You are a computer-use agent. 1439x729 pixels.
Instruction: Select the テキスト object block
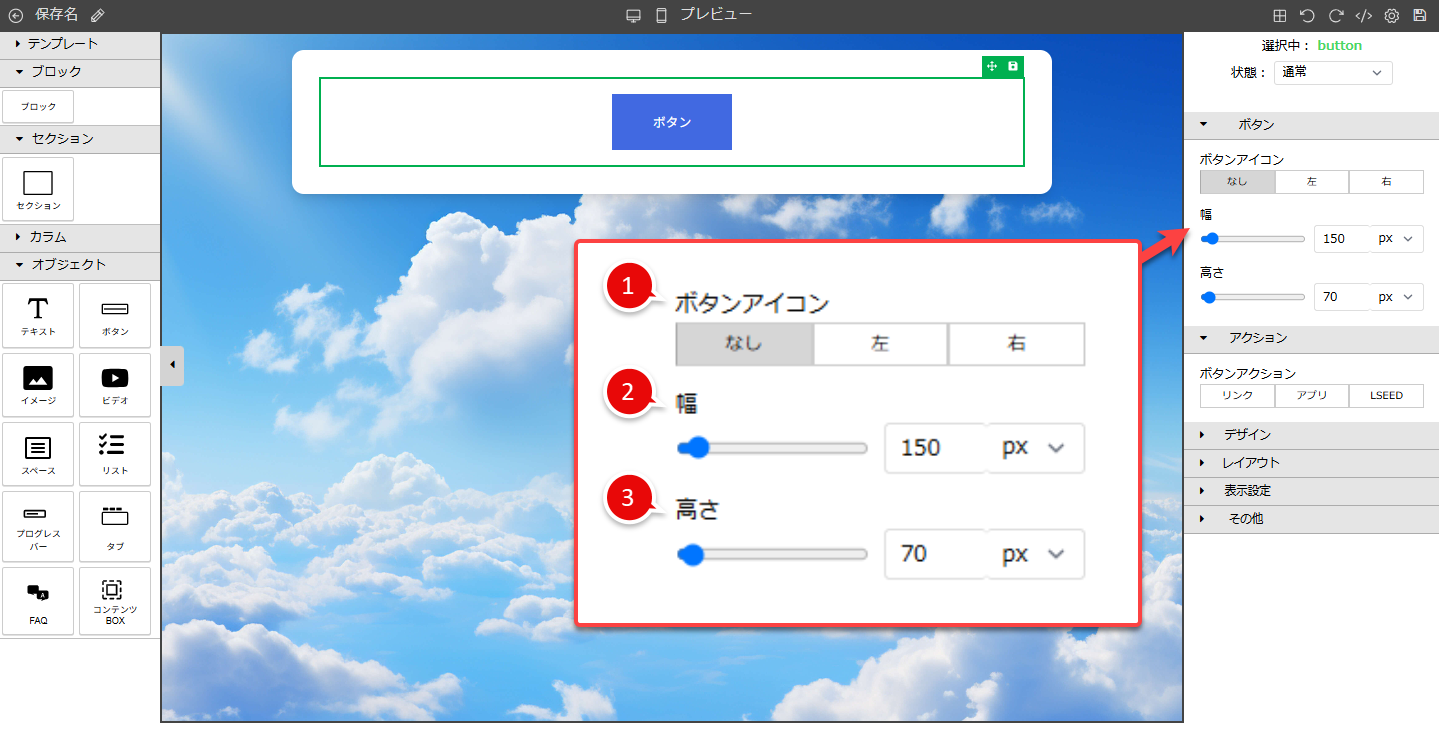(x=38, y=317)
